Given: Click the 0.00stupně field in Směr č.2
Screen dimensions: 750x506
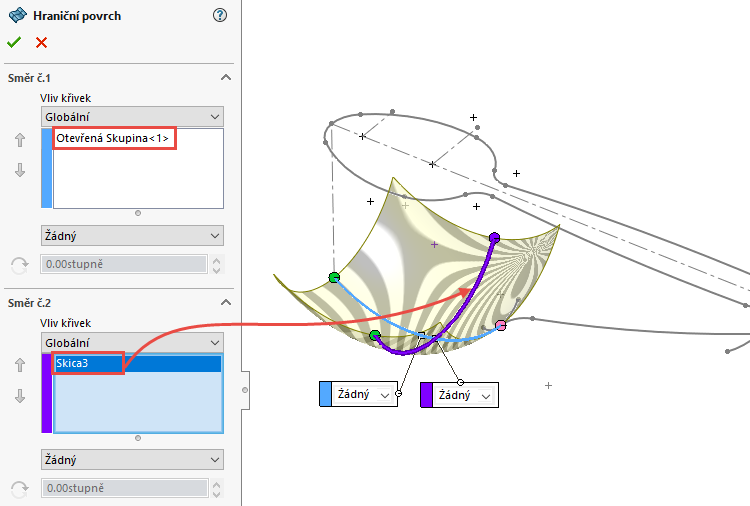Looking at the screenshot, I should [124, 488].
